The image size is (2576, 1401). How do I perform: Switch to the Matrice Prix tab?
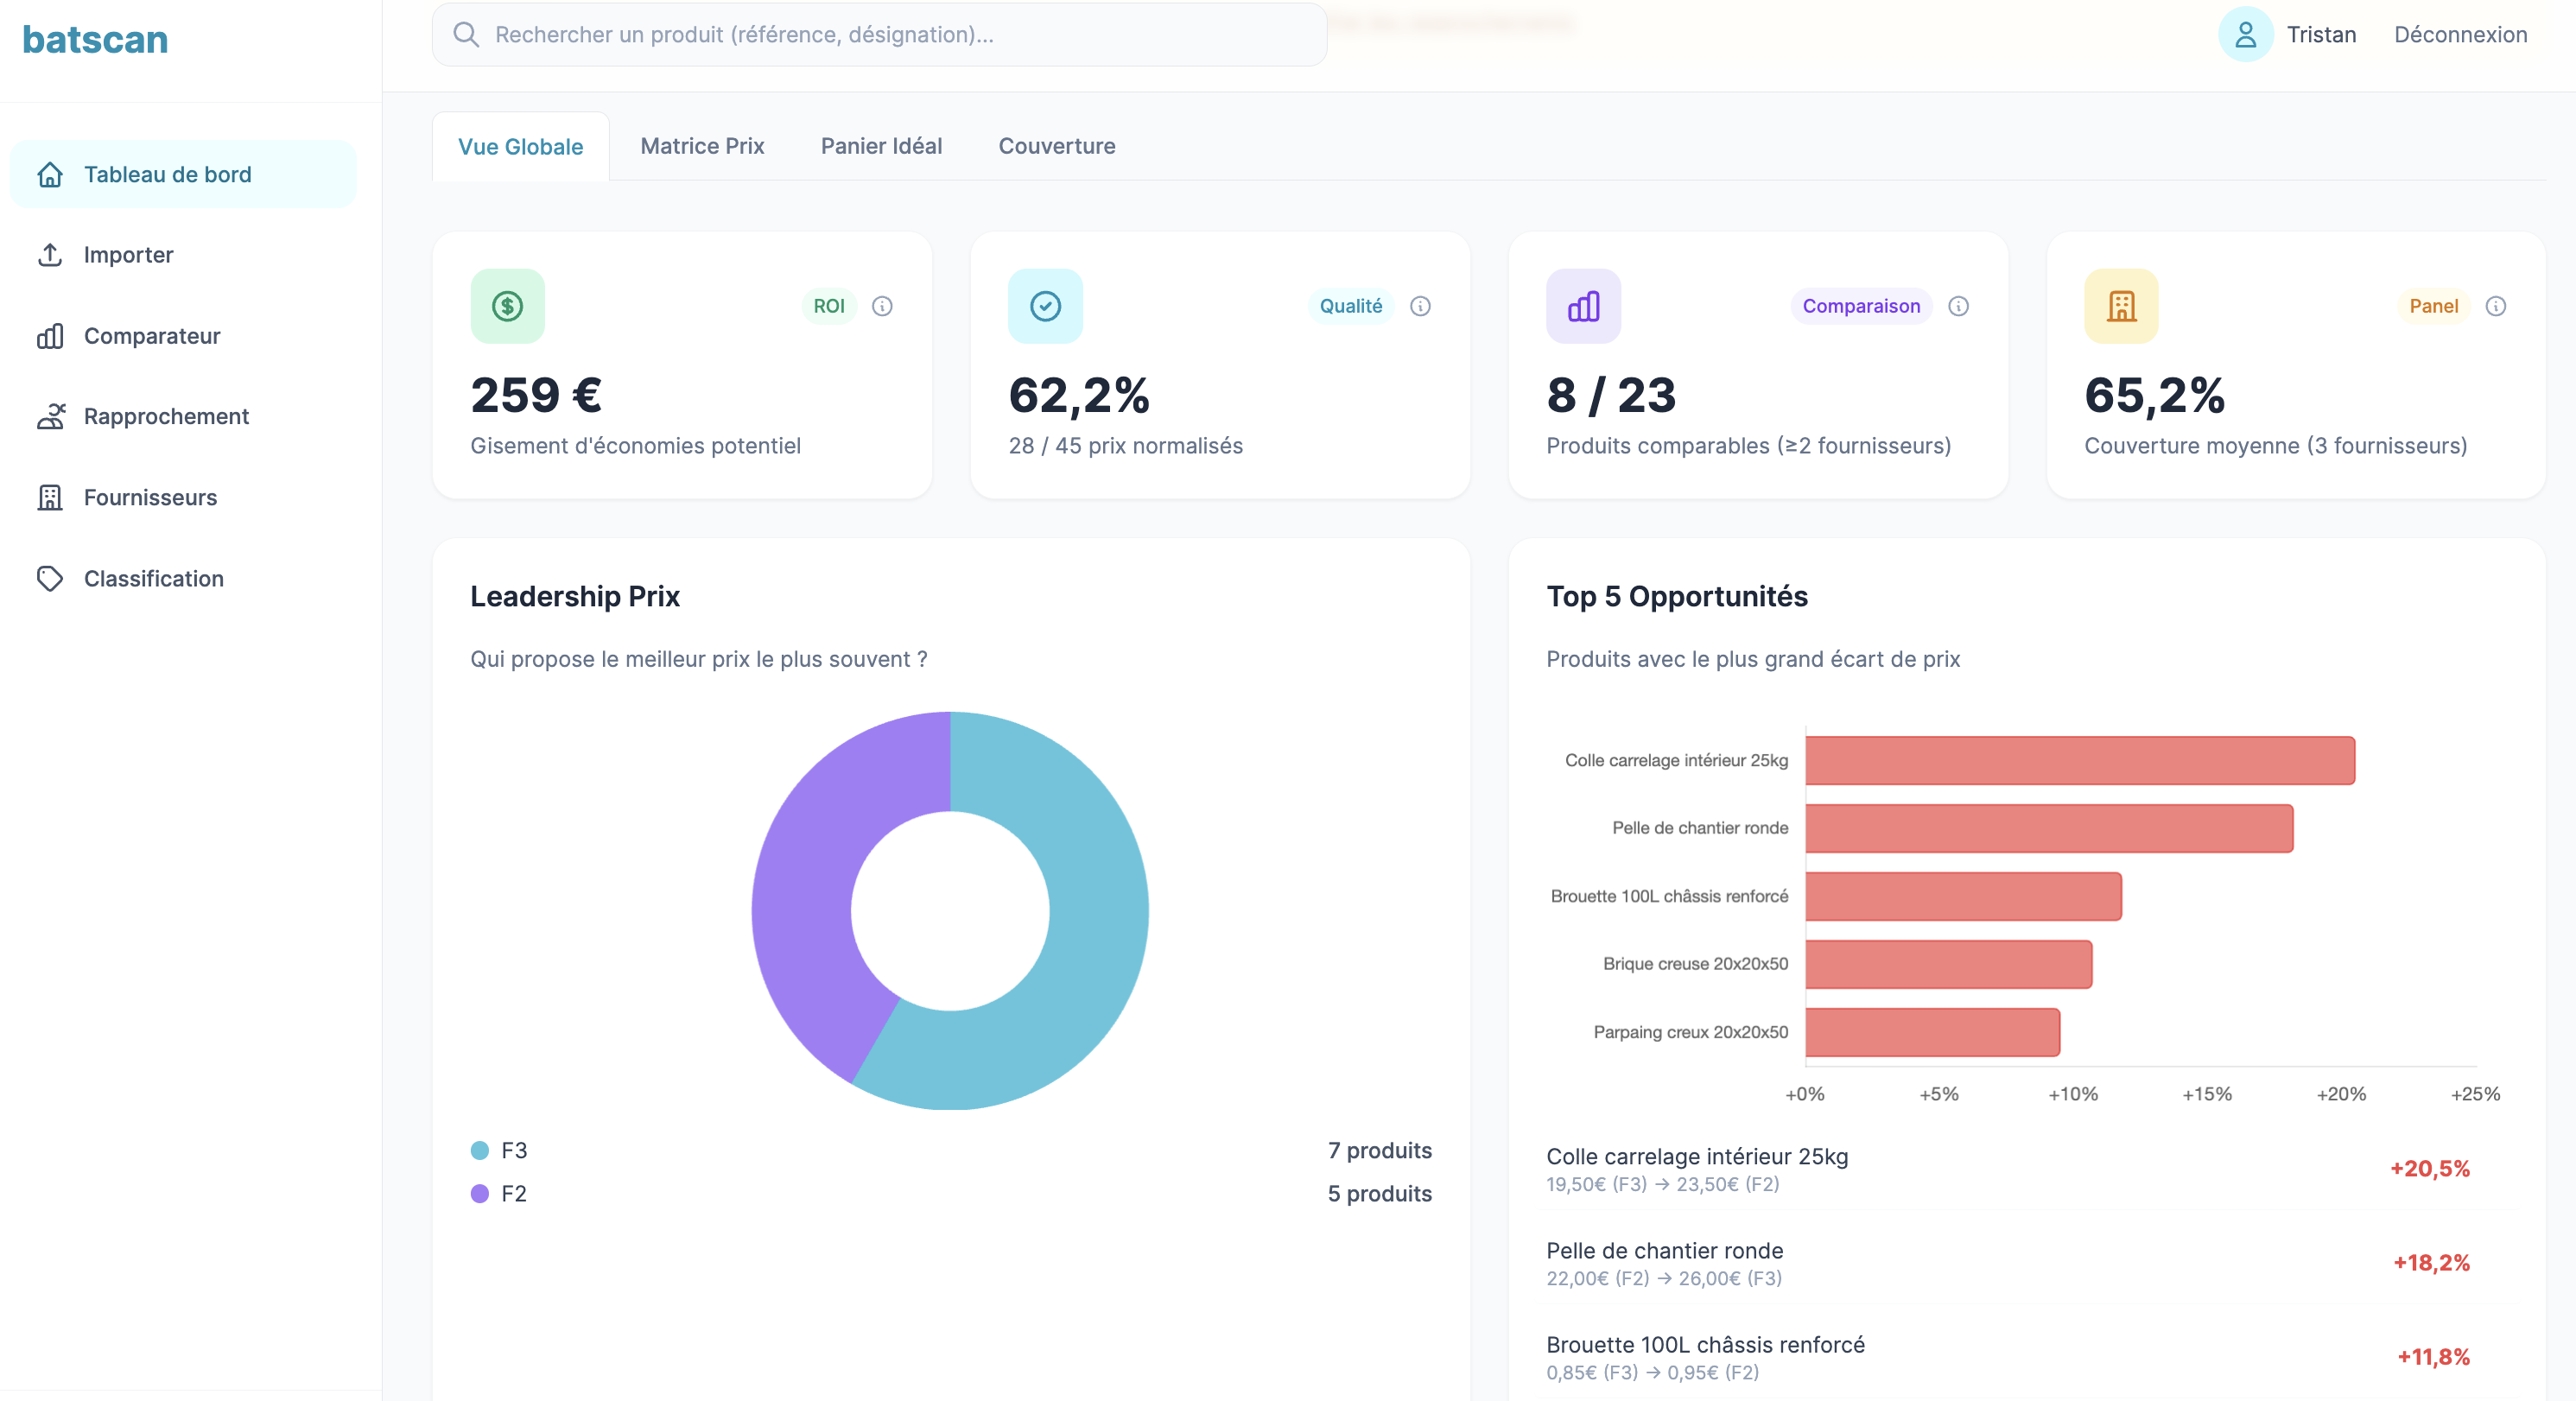pos(701,146)
